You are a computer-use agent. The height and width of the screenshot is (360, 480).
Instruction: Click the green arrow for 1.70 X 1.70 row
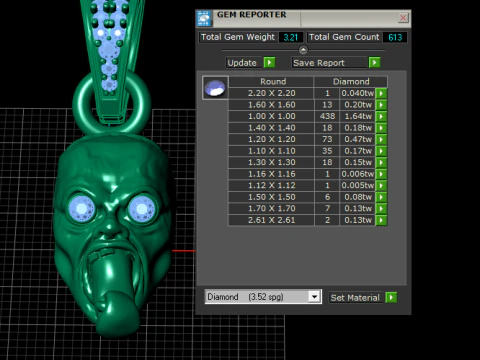[x=381, y=208]
